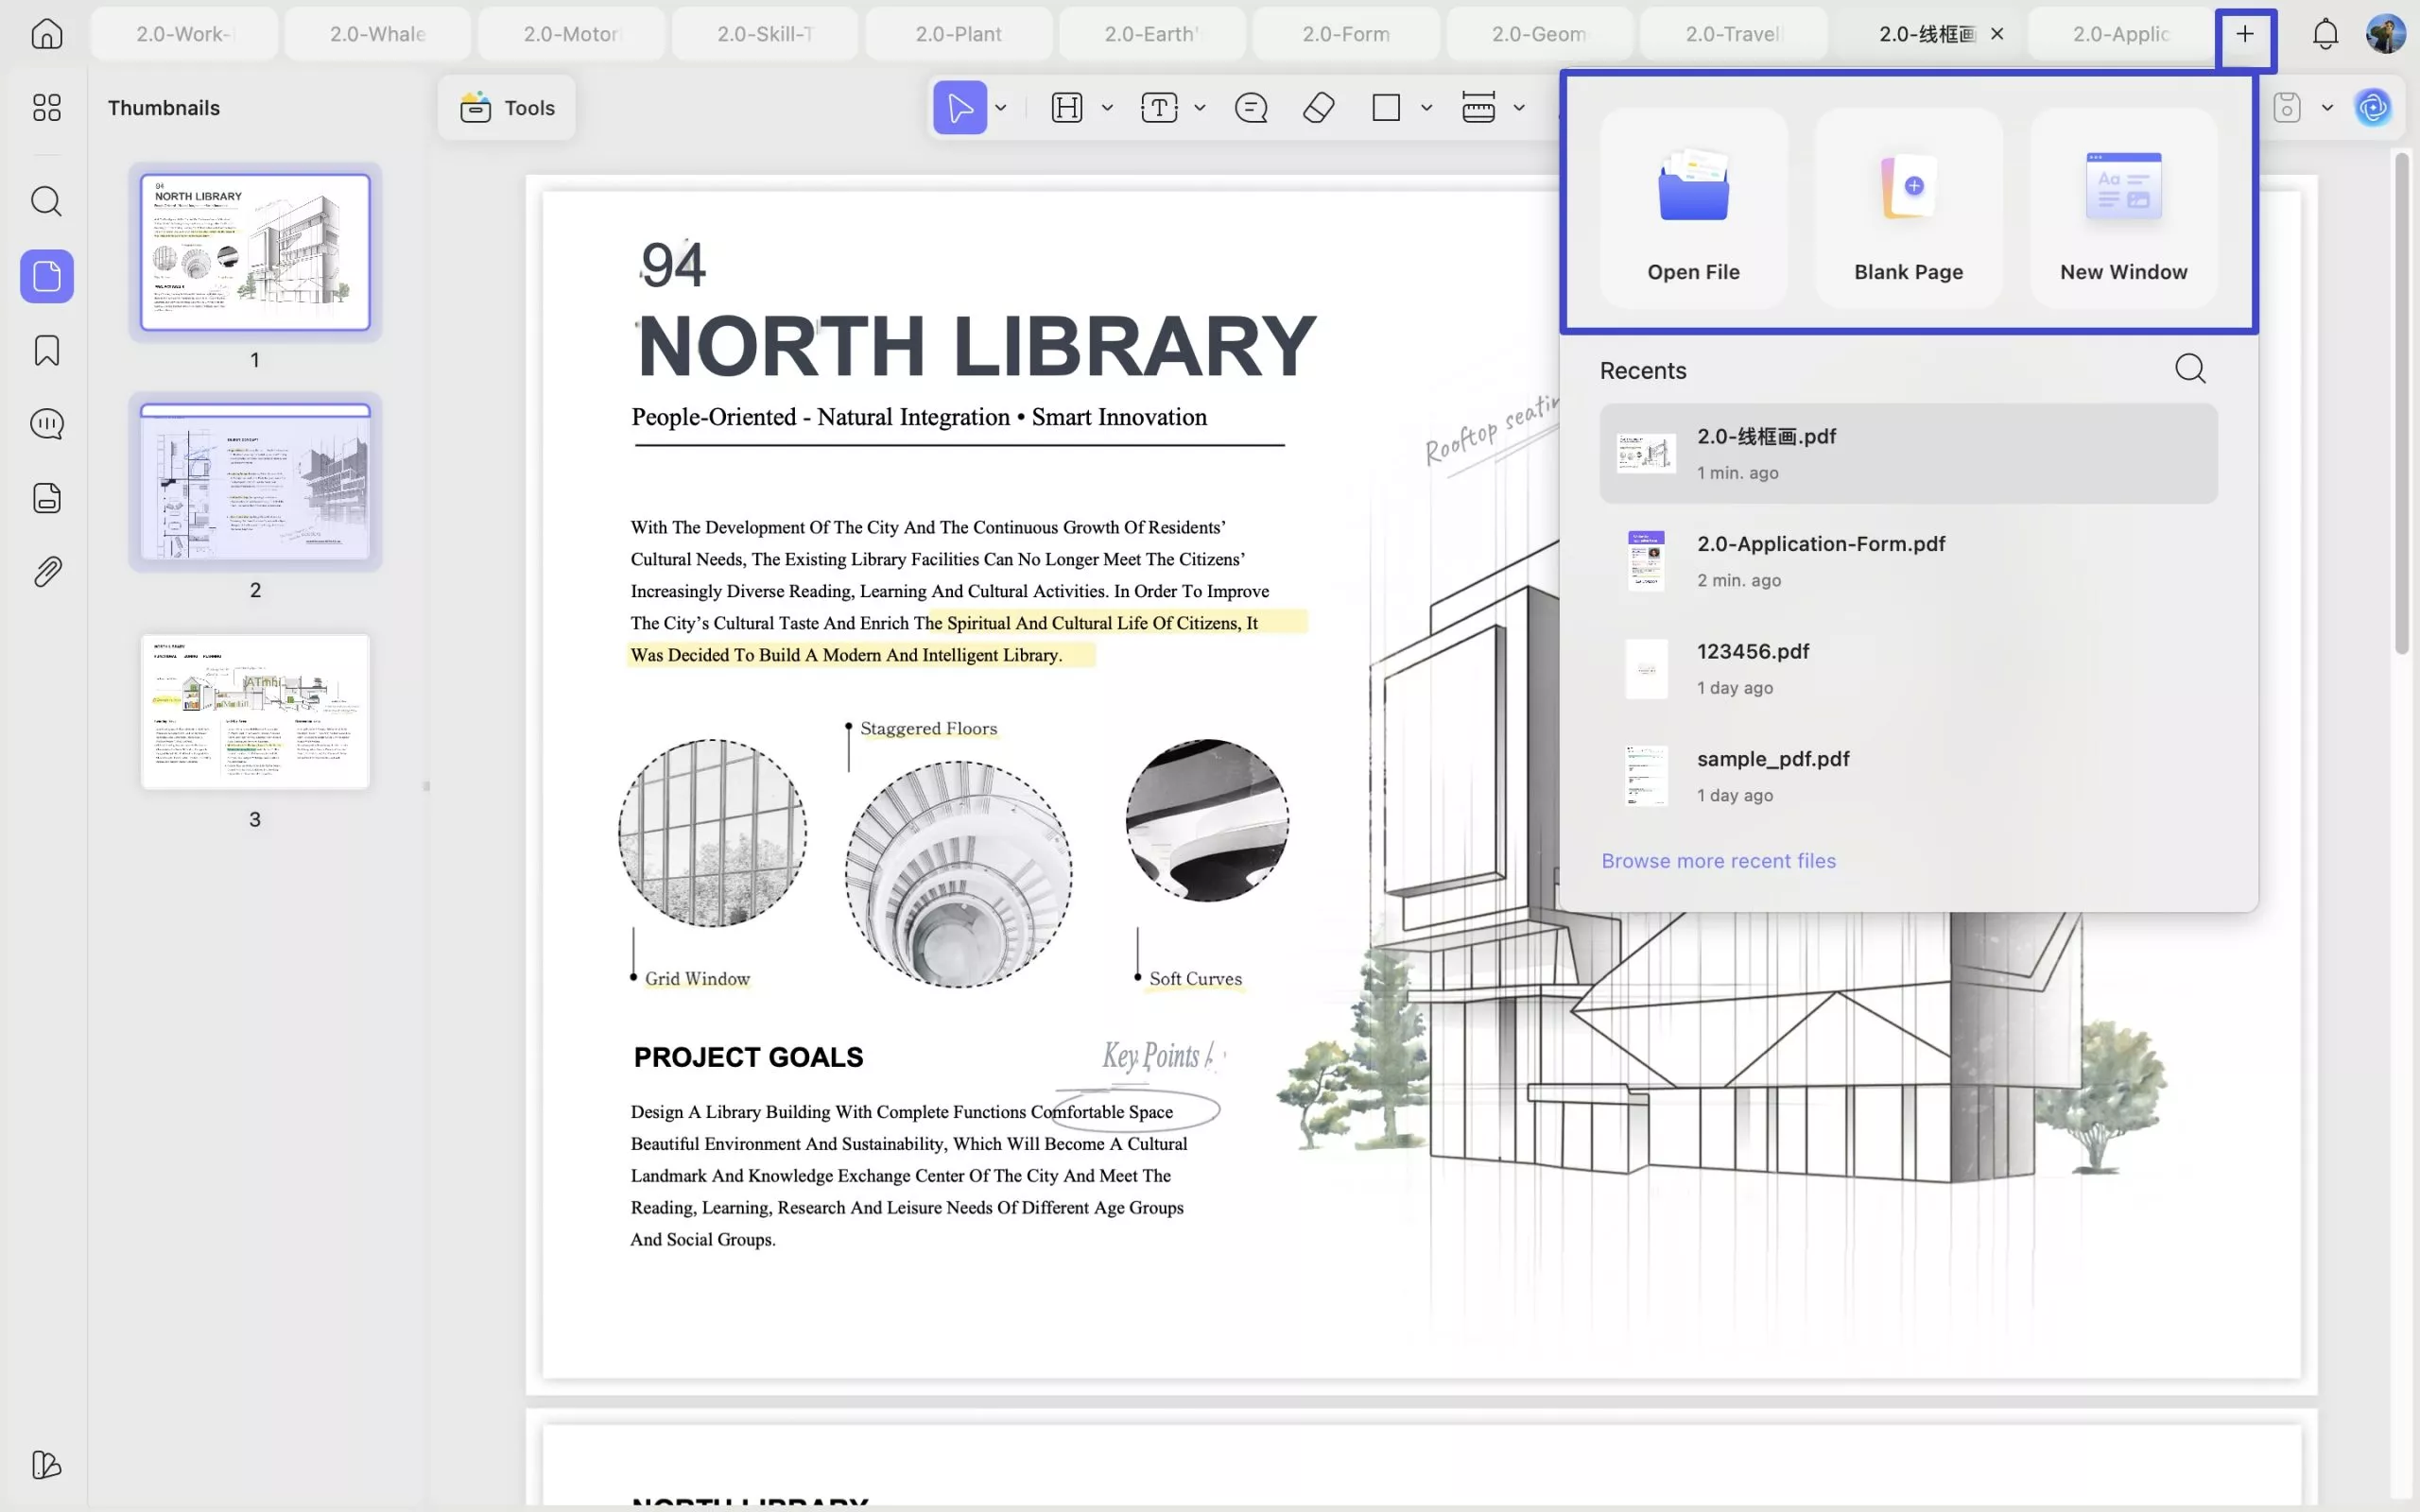Expand the measuring tool dropdown arrow

pyautogui.click(x=1519, y=107)
